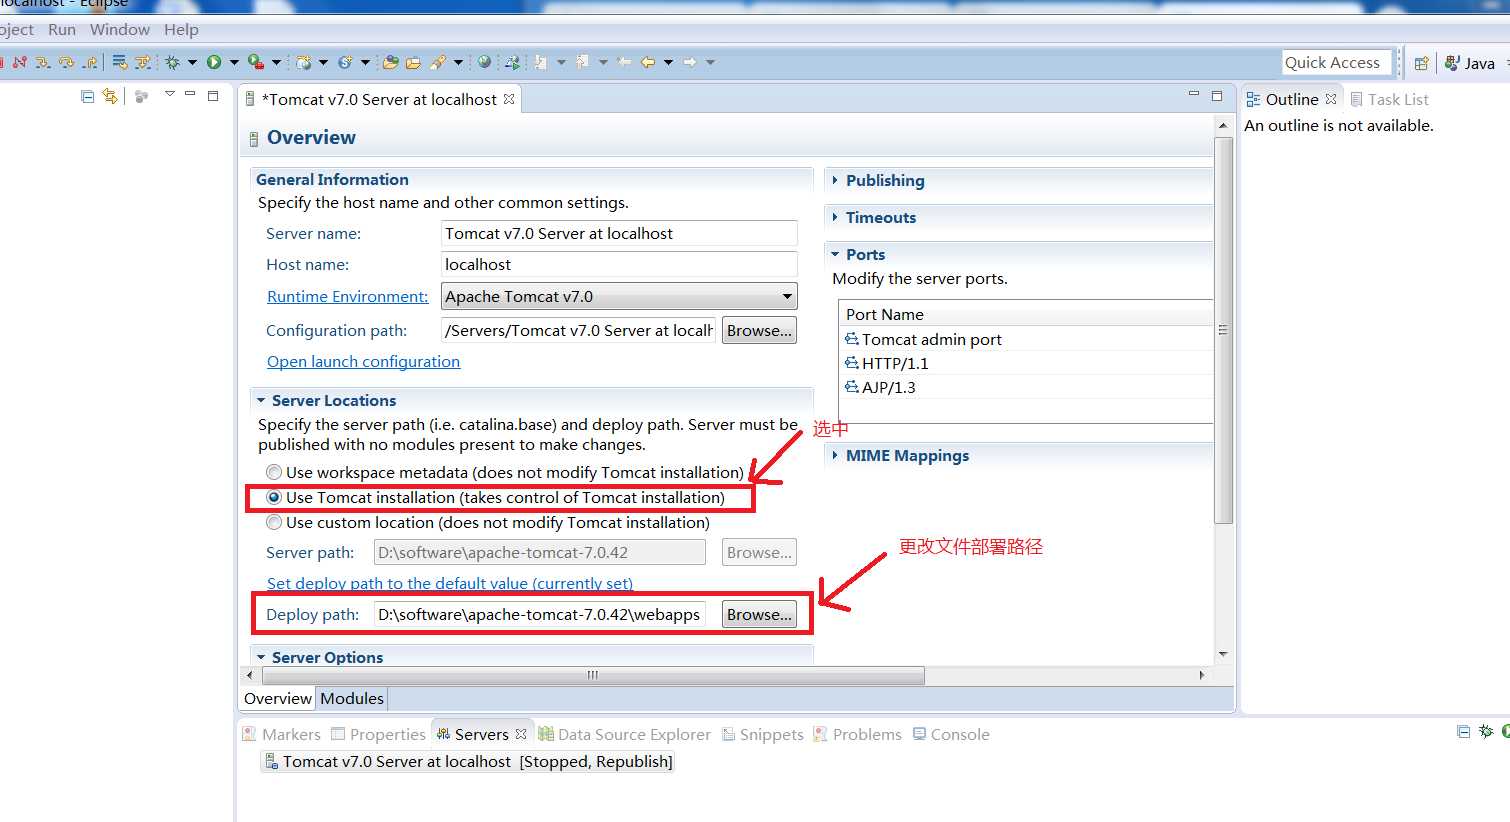The height and width of the screenshot is (822, 1510).
Task: Click the Open Perspective icon
Action: click(x=1421, y=63)
